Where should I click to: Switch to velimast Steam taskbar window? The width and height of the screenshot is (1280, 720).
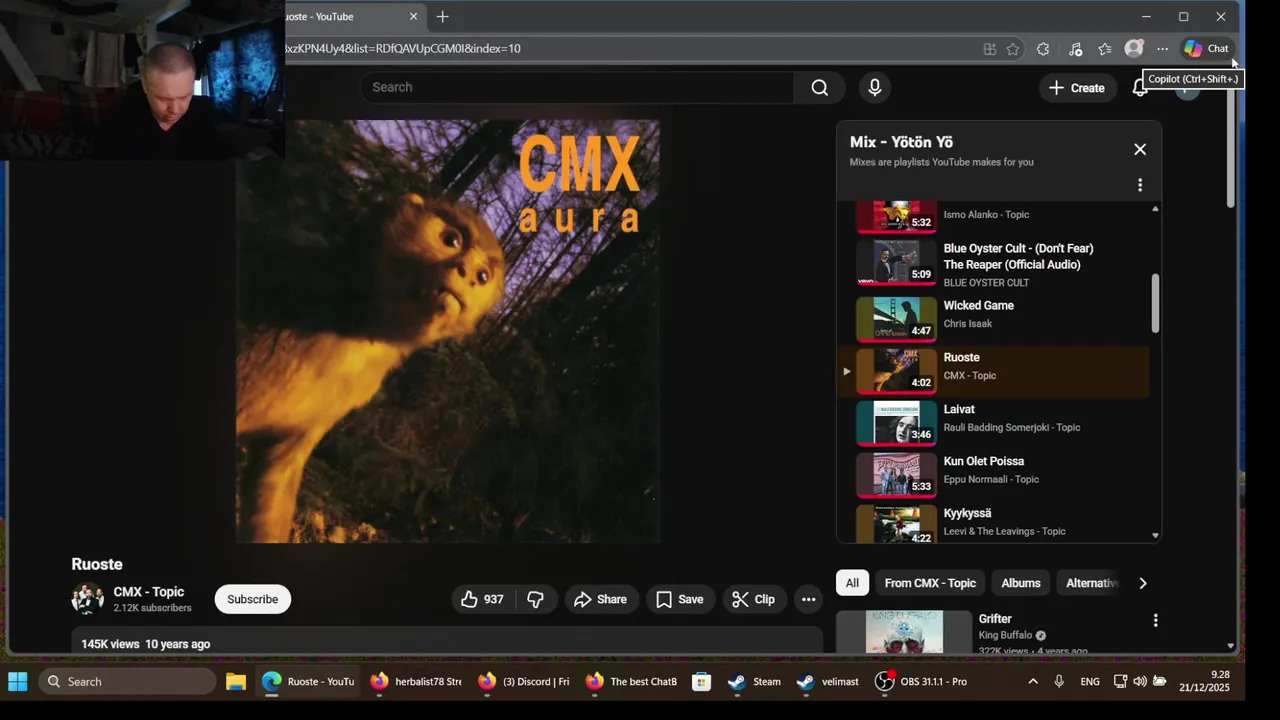828,682
